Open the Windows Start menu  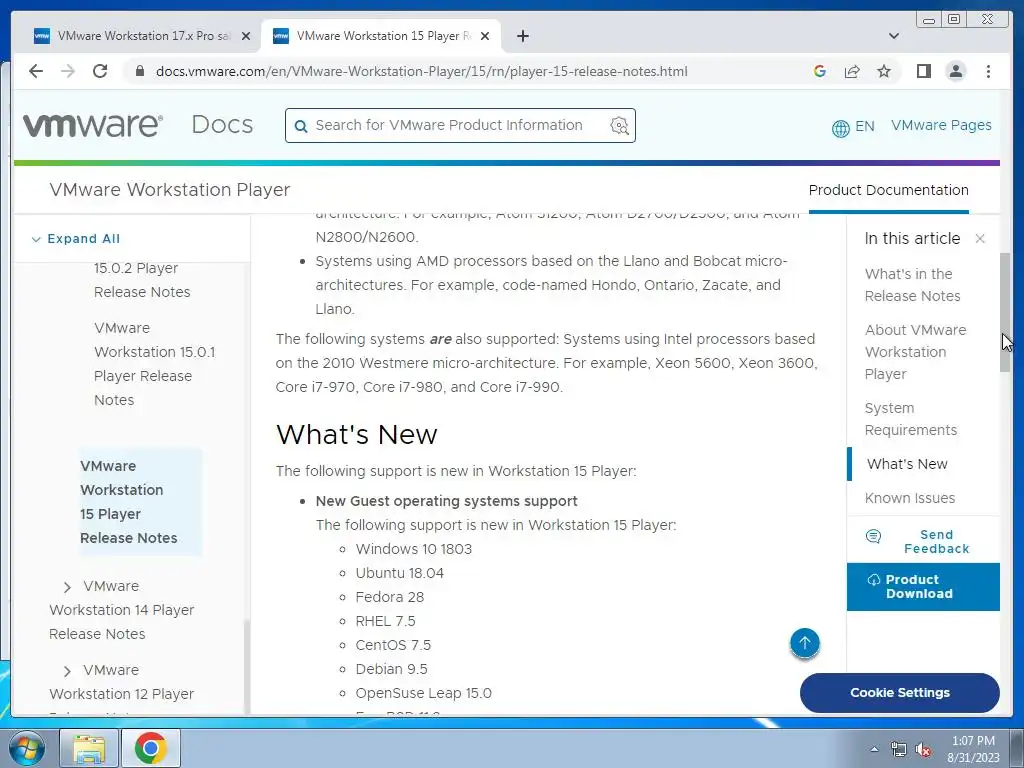pos(25,748)
